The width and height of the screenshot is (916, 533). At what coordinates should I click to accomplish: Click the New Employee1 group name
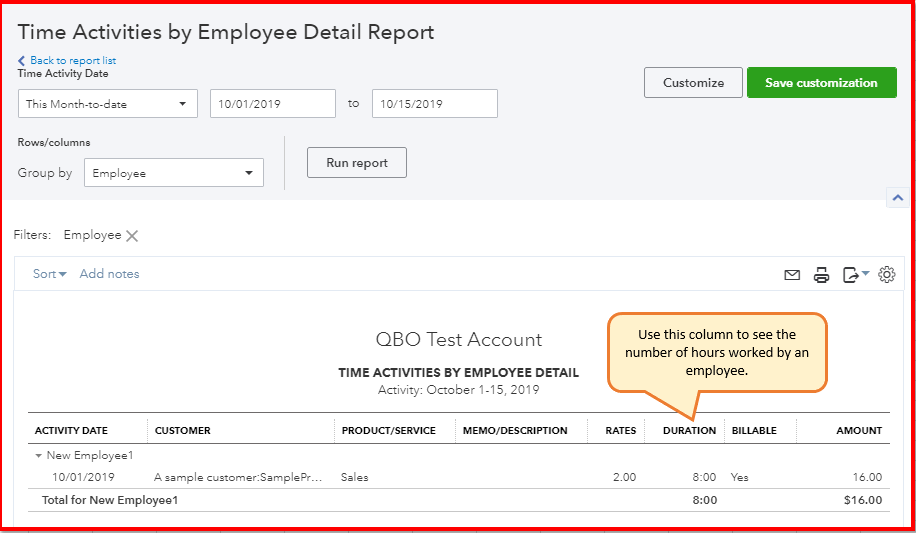point(90,455)
